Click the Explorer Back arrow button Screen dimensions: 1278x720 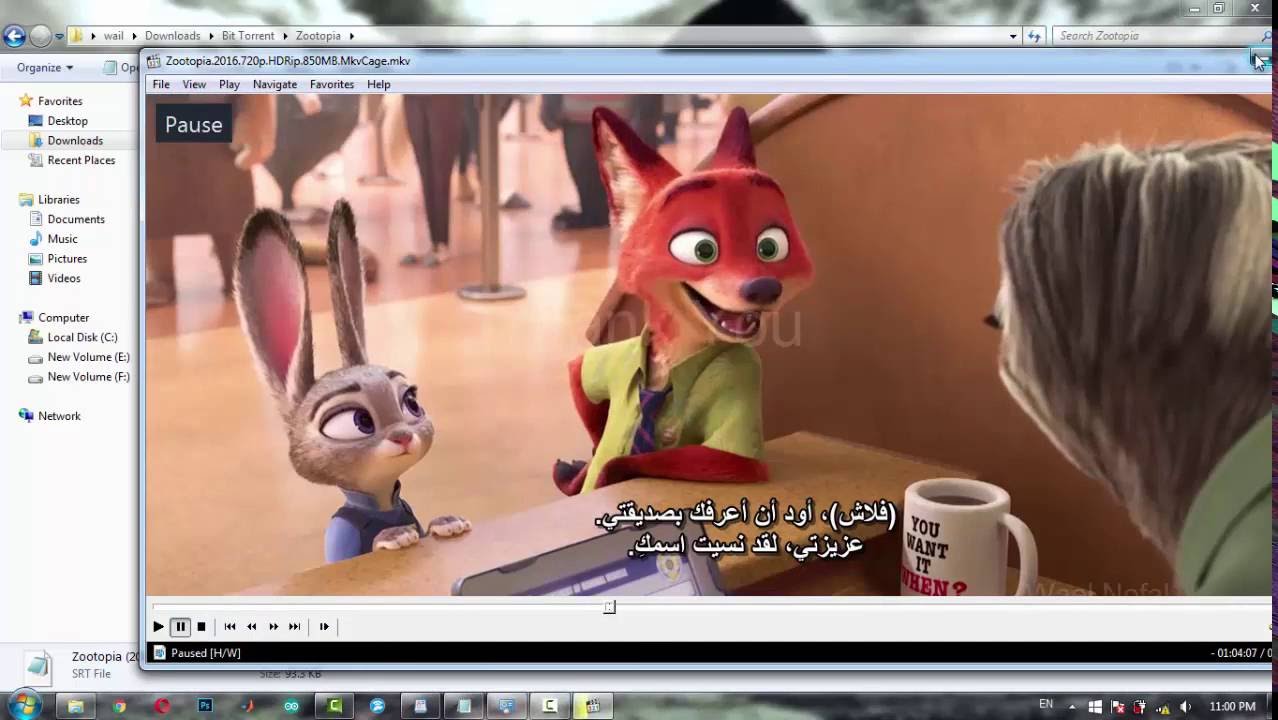coord(14,36)
